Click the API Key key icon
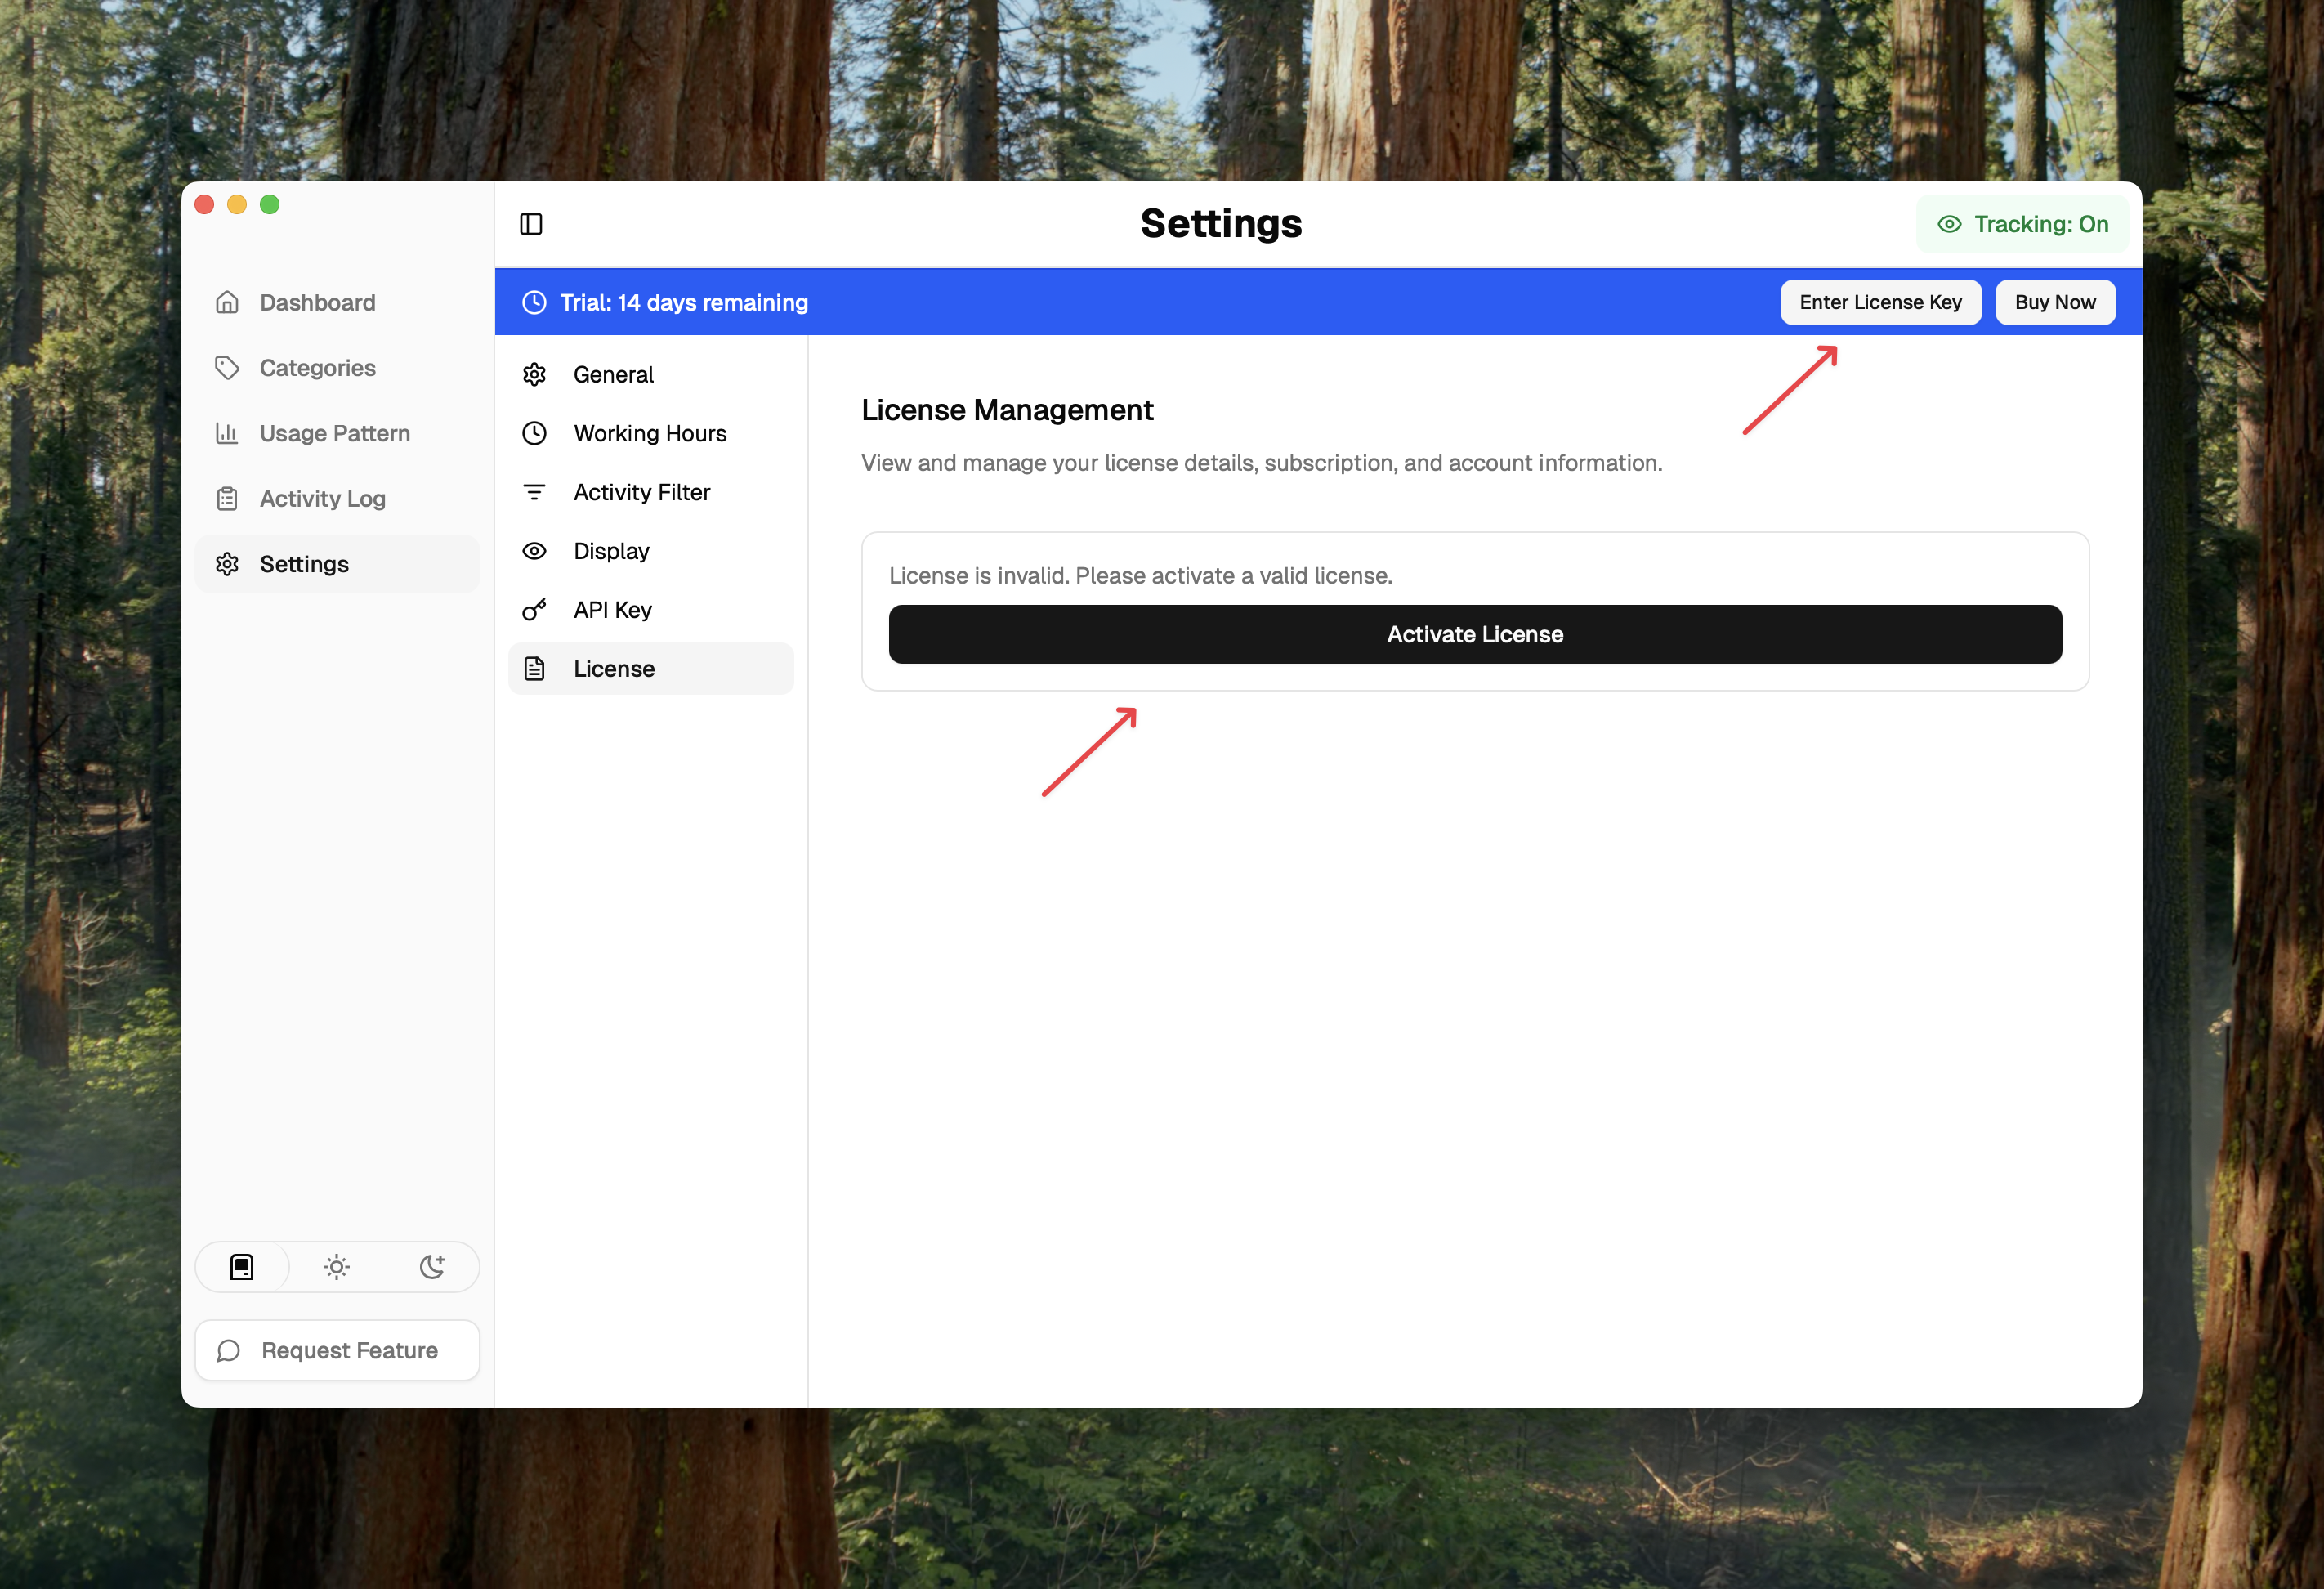 coord(534,610)
